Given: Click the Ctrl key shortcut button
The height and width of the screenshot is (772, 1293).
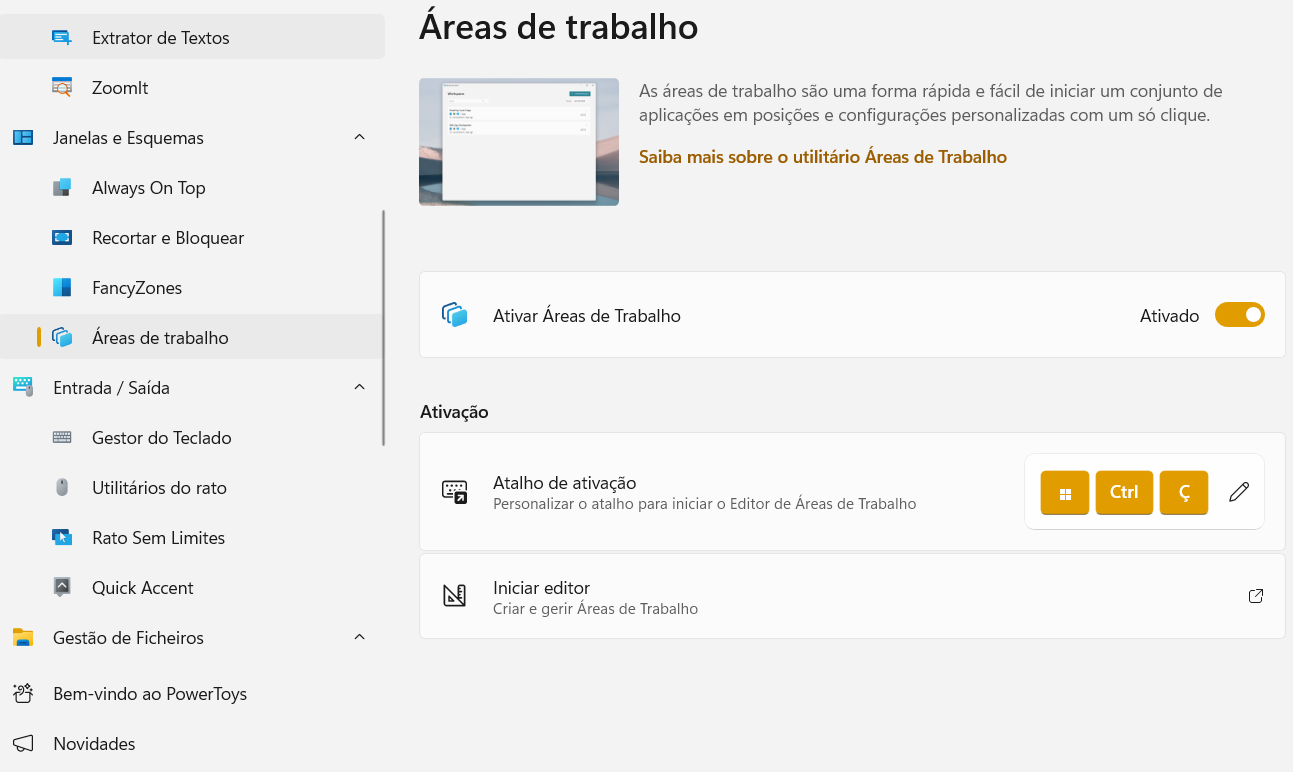Looking at the screenshot, I should point(1124,492).
